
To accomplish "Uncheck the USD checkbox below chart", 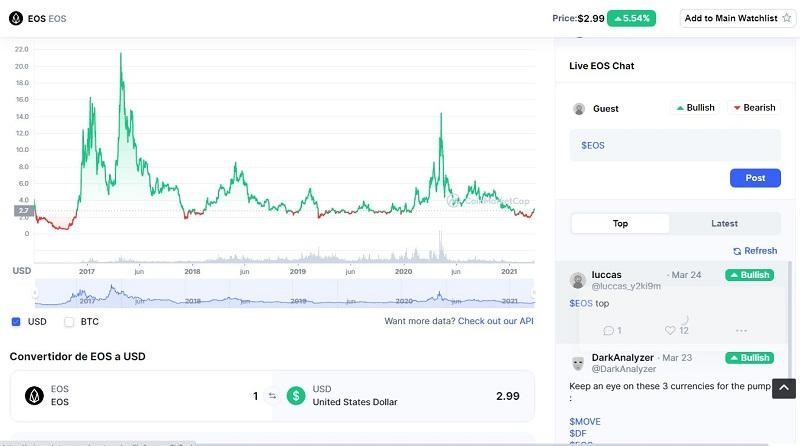I will (16, 322).
